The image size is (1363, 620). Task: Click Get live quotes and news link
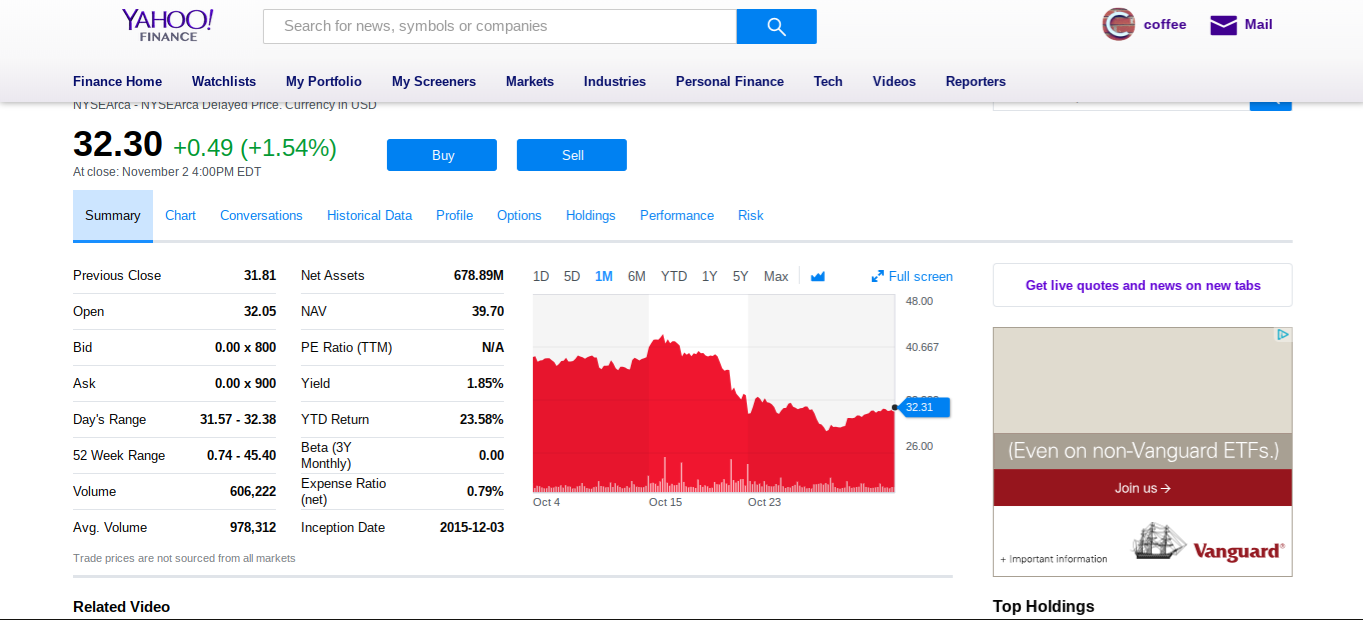[1142, 286]
